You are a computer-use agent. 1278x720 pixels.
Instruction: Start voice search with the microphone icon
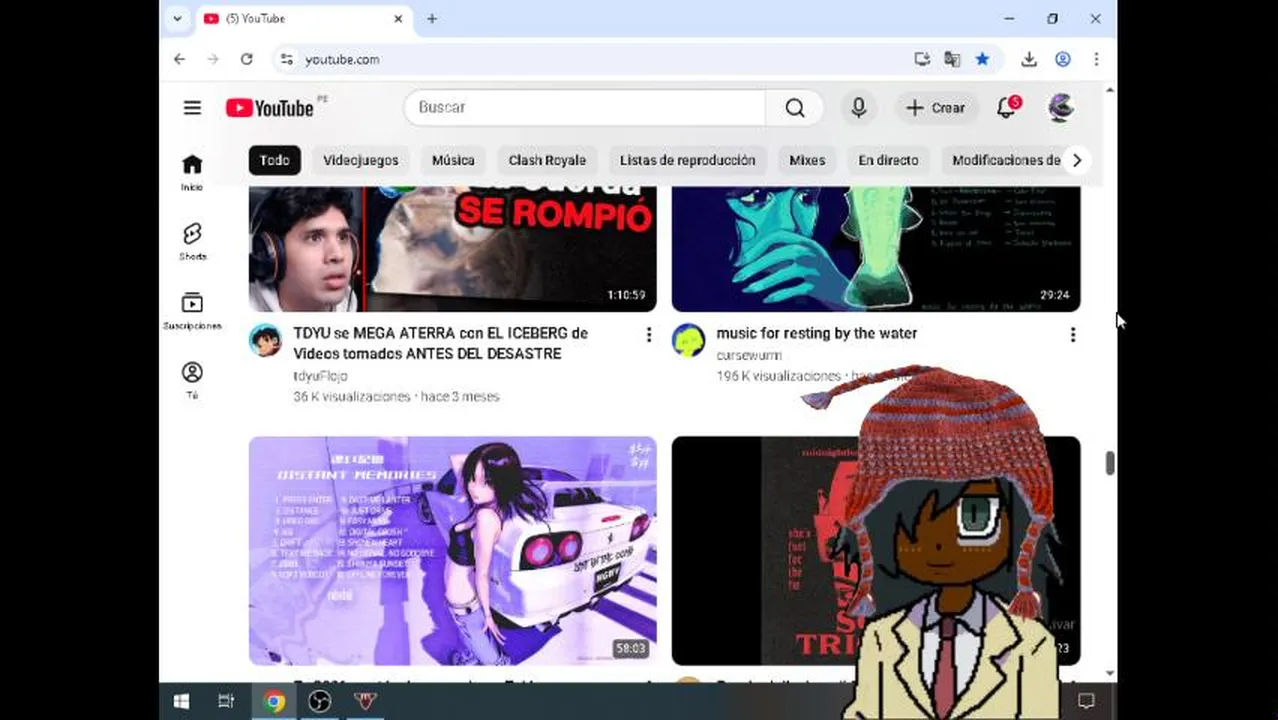[858, 108]
